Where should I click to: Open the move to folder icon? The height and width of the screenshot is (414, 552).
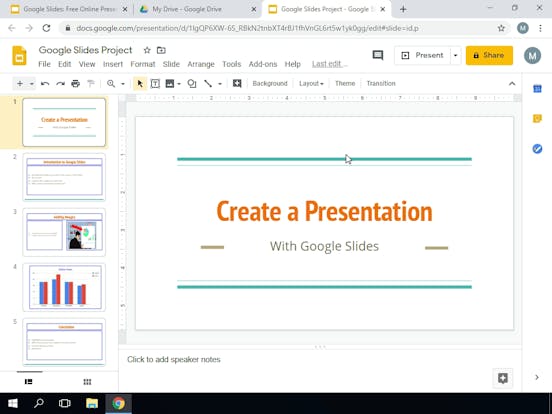tap(161, 50)
